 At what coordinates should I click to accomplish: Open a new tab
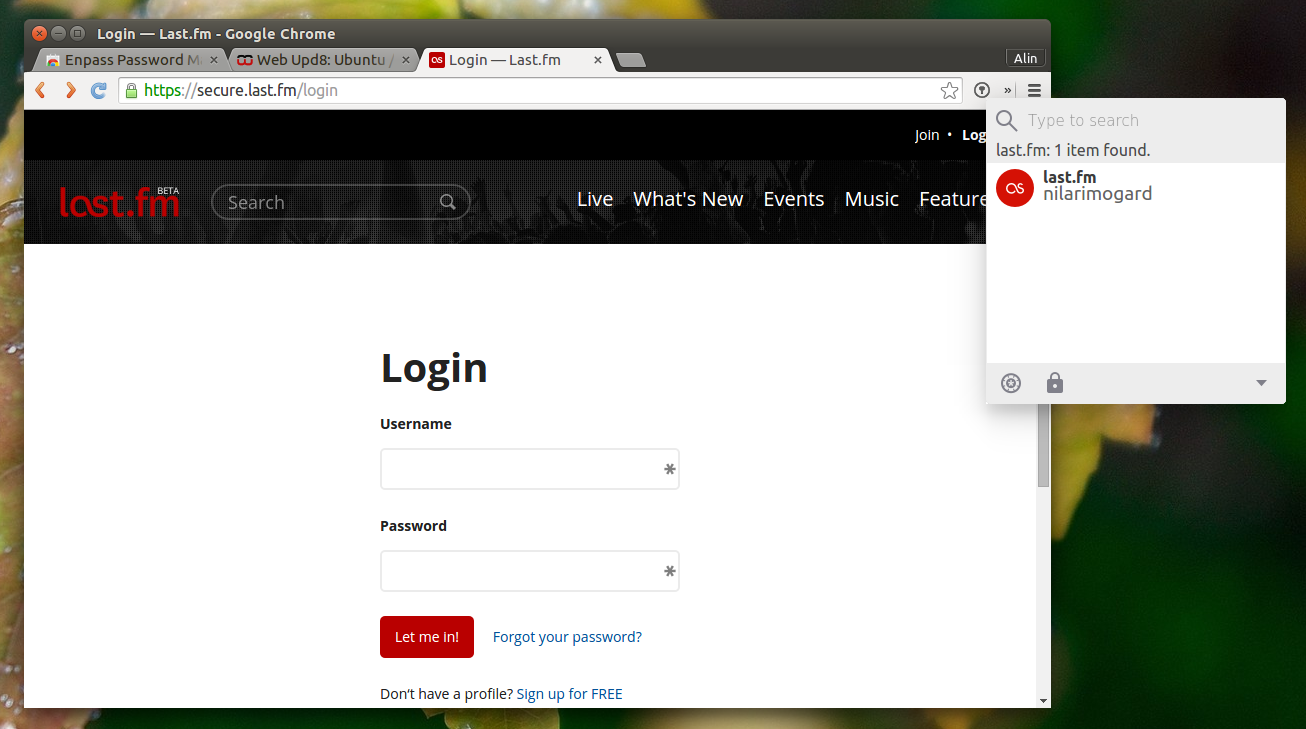coord(631,61)
